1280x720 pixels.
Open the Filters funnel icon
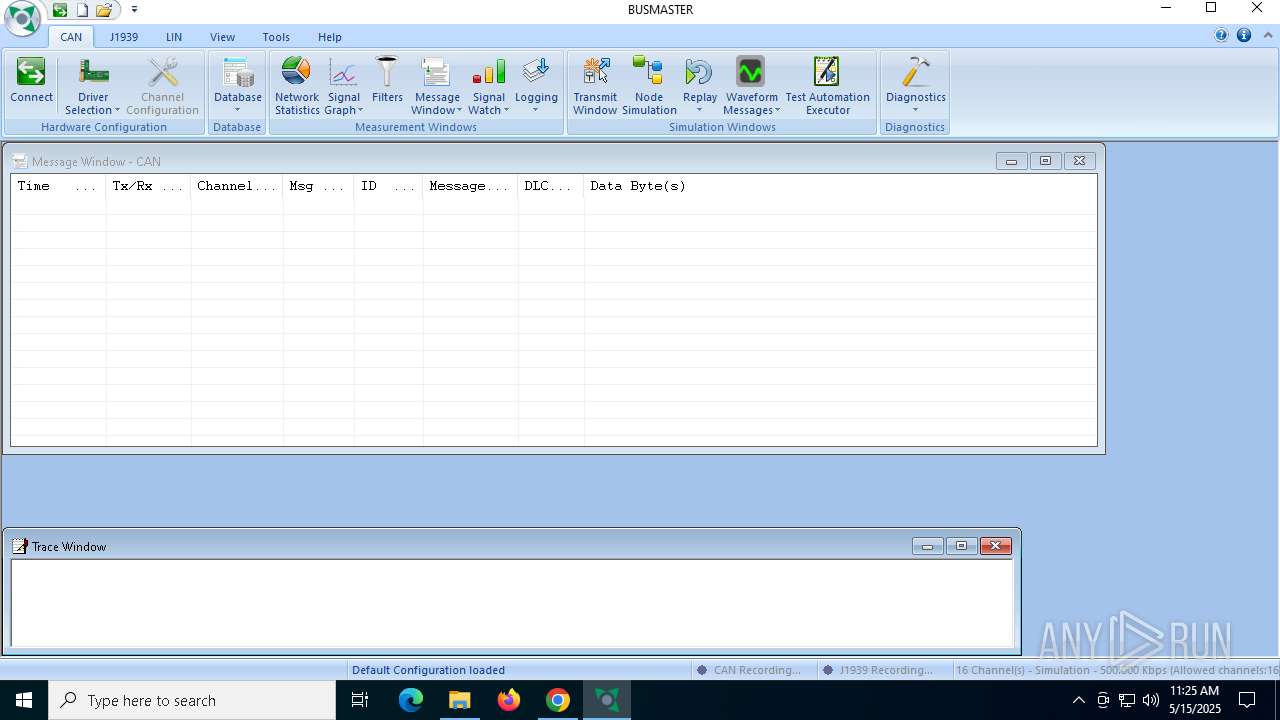coord(387,72)
